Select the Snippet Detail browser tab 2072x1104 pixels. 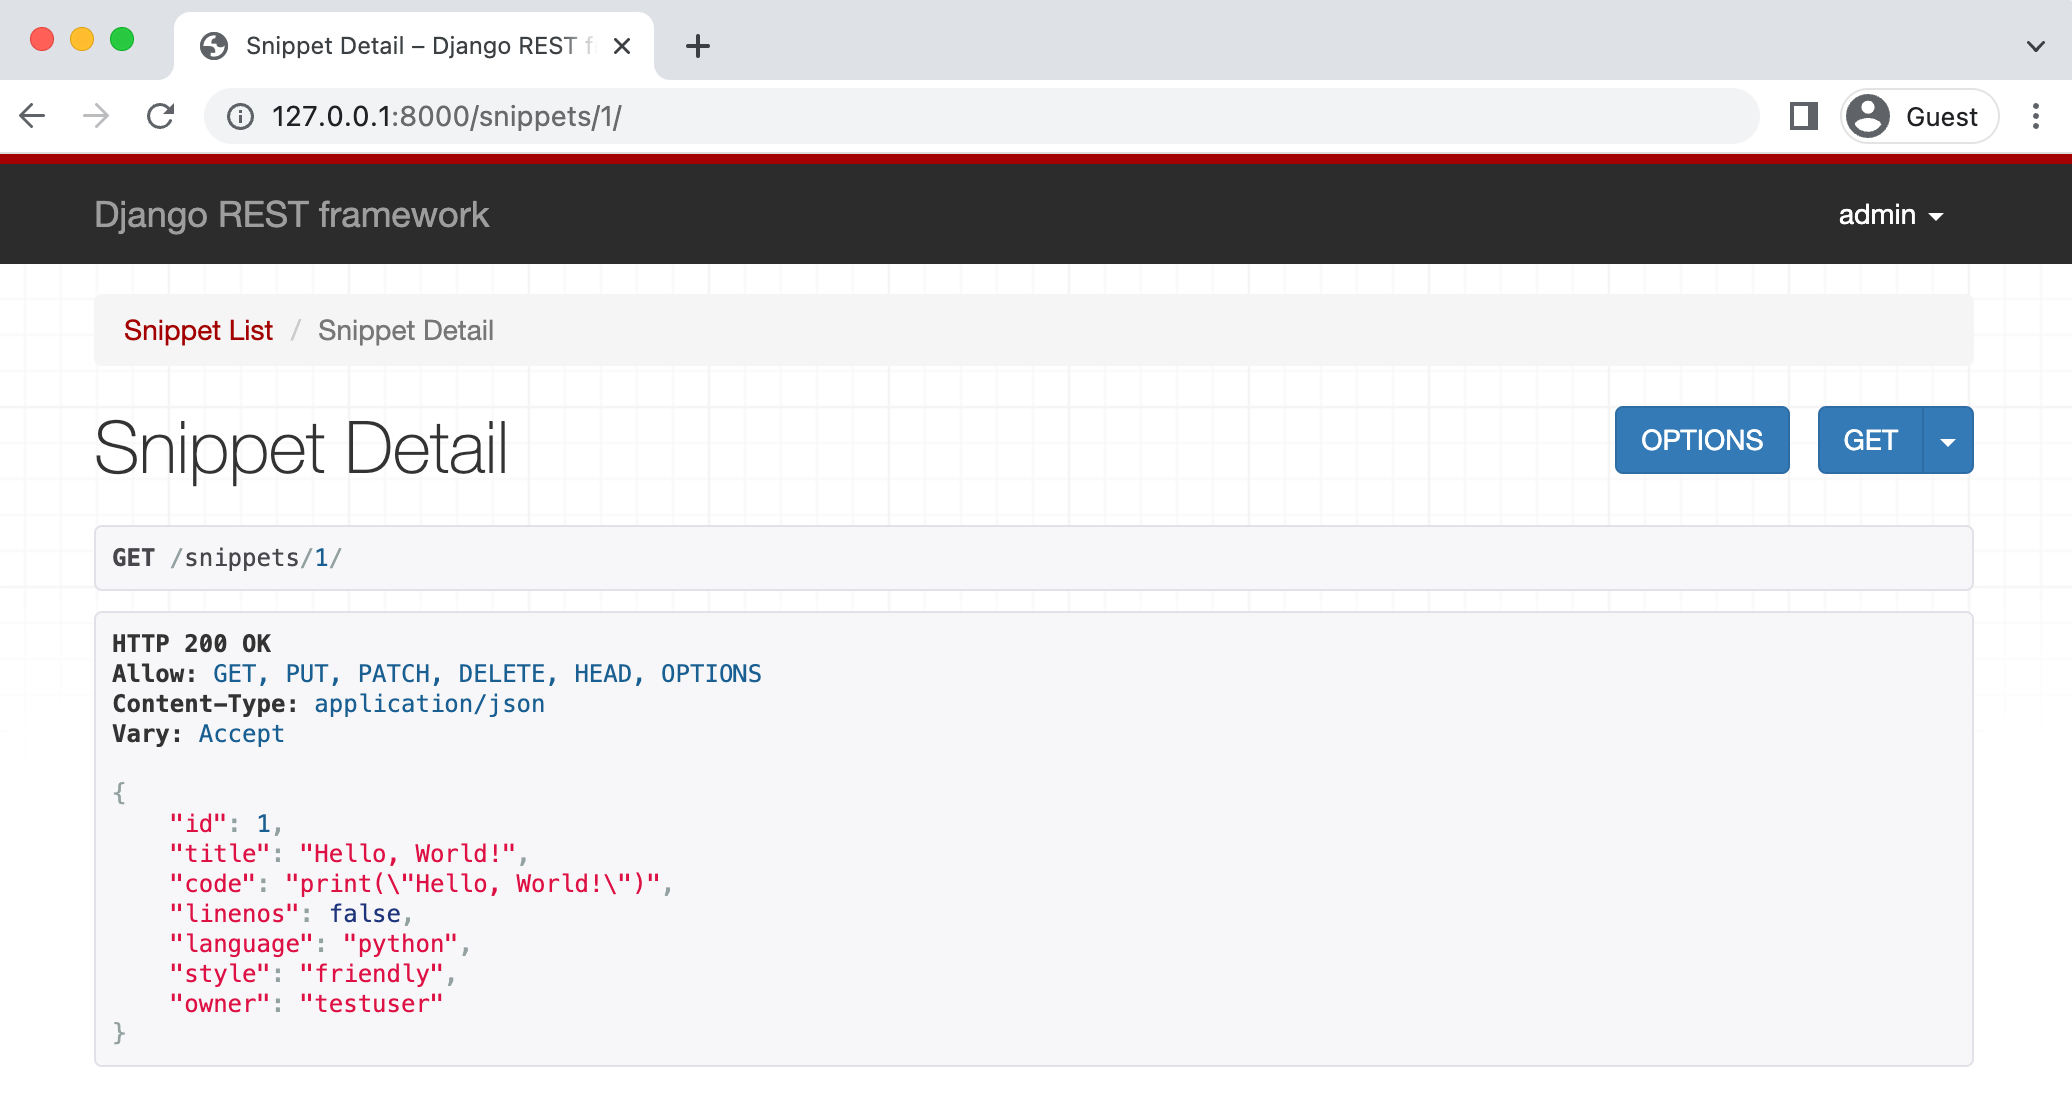click(414, 46)
